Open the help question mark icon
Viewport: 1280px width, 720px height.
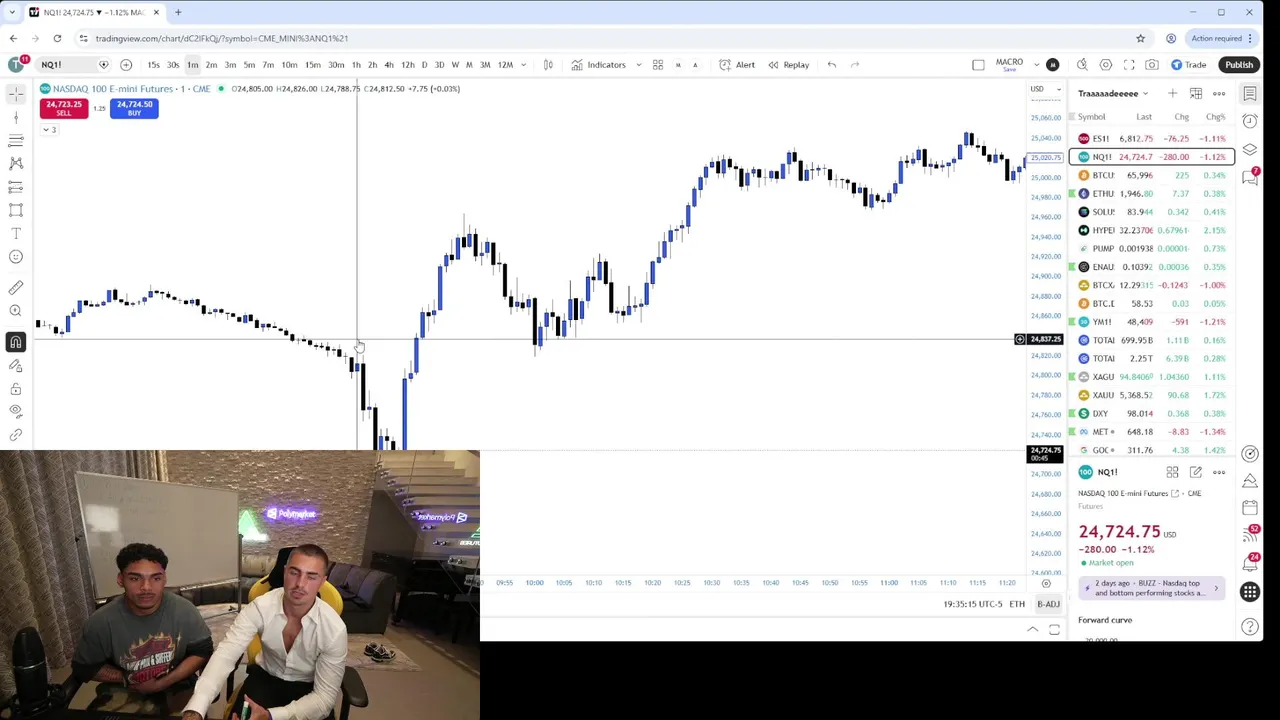(x=1250, y=627)
